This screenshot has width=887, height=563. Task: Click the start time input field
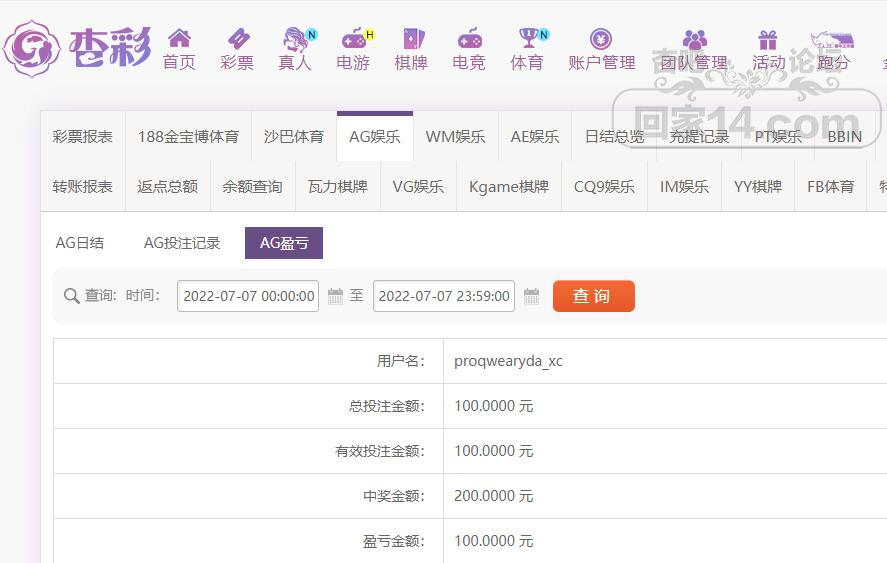tap(248, 296)
